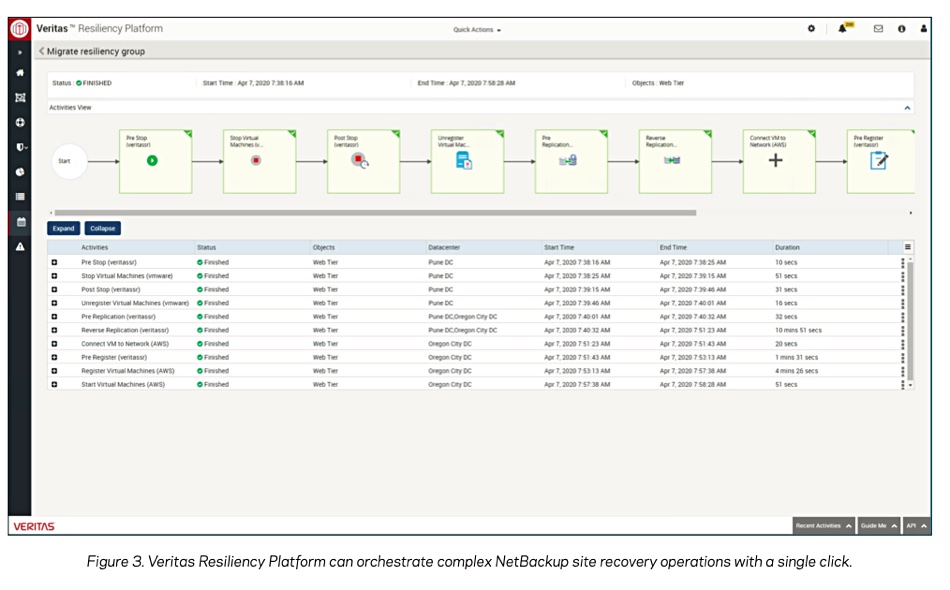Expand the Pre Stop (veritassr) activity row
The image size is (950, 590).
click(x=54, y=262)
